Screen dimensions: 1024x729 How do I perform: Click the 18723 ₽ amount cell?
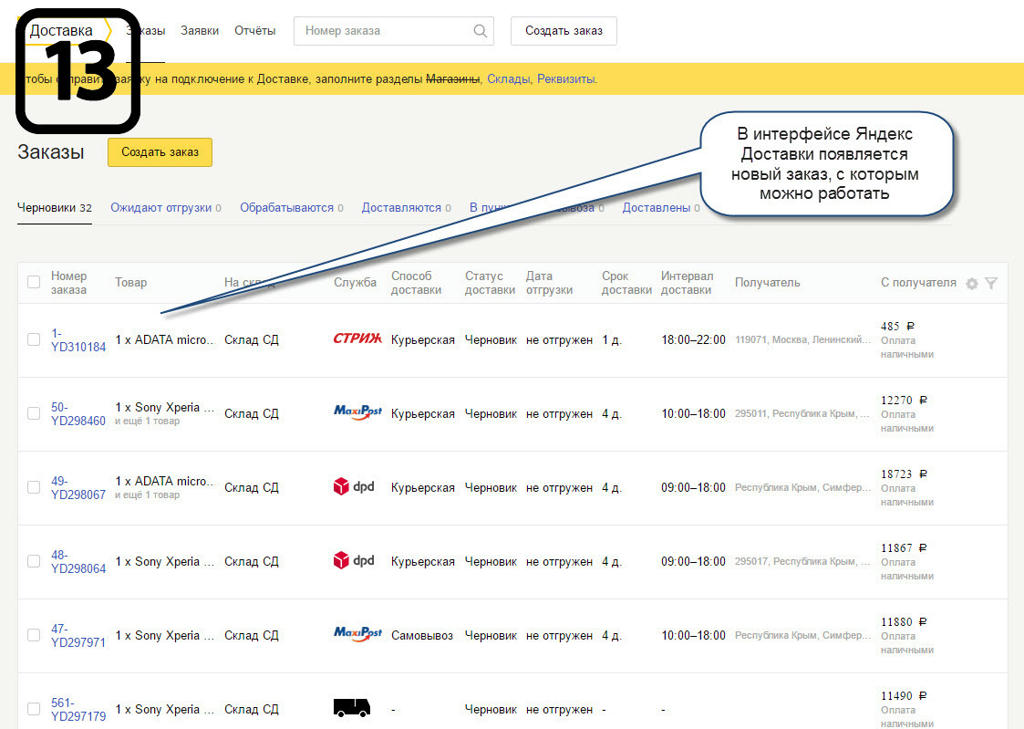[x=904, y=474]
